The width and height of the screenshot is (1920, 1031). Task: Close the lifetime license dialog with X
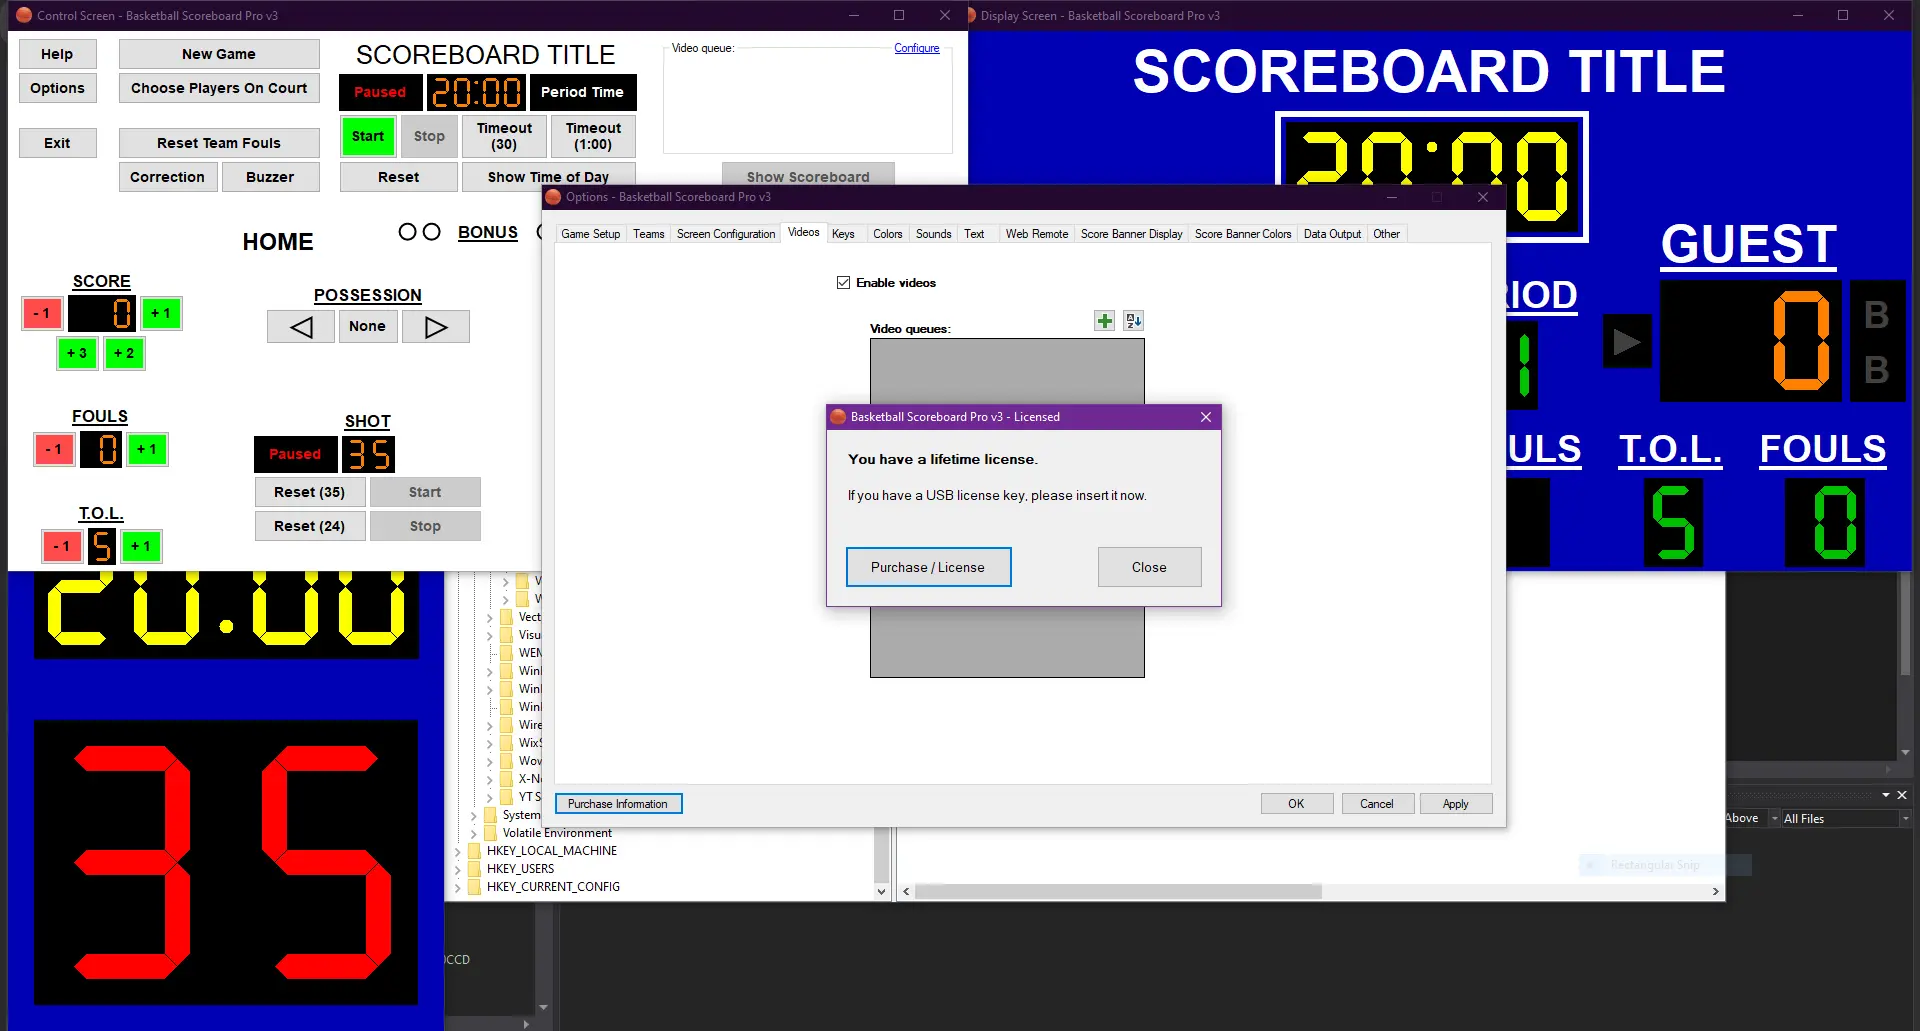pyautogui.click(x=1206, y=417)
